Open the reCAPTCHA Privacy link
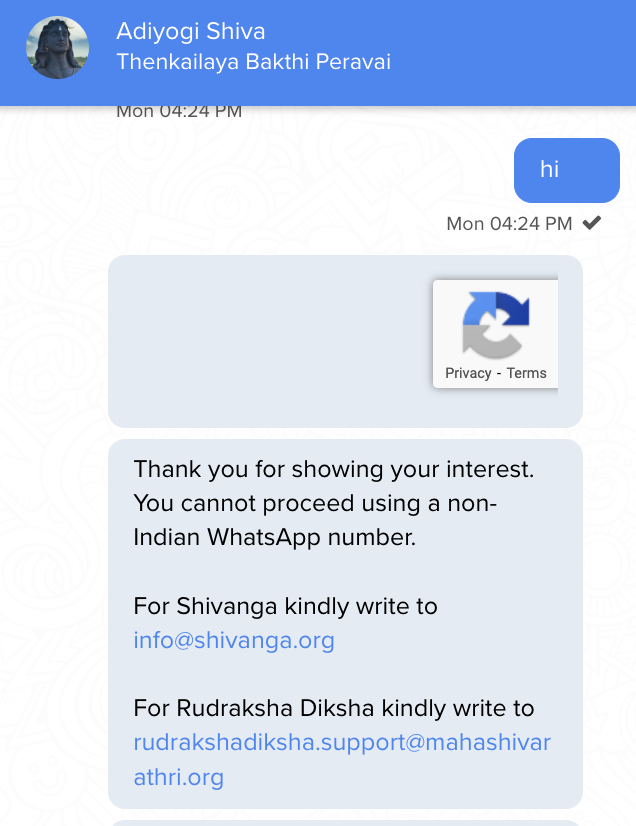The width and height of the screenshot is (636, 826). [468, 373]
